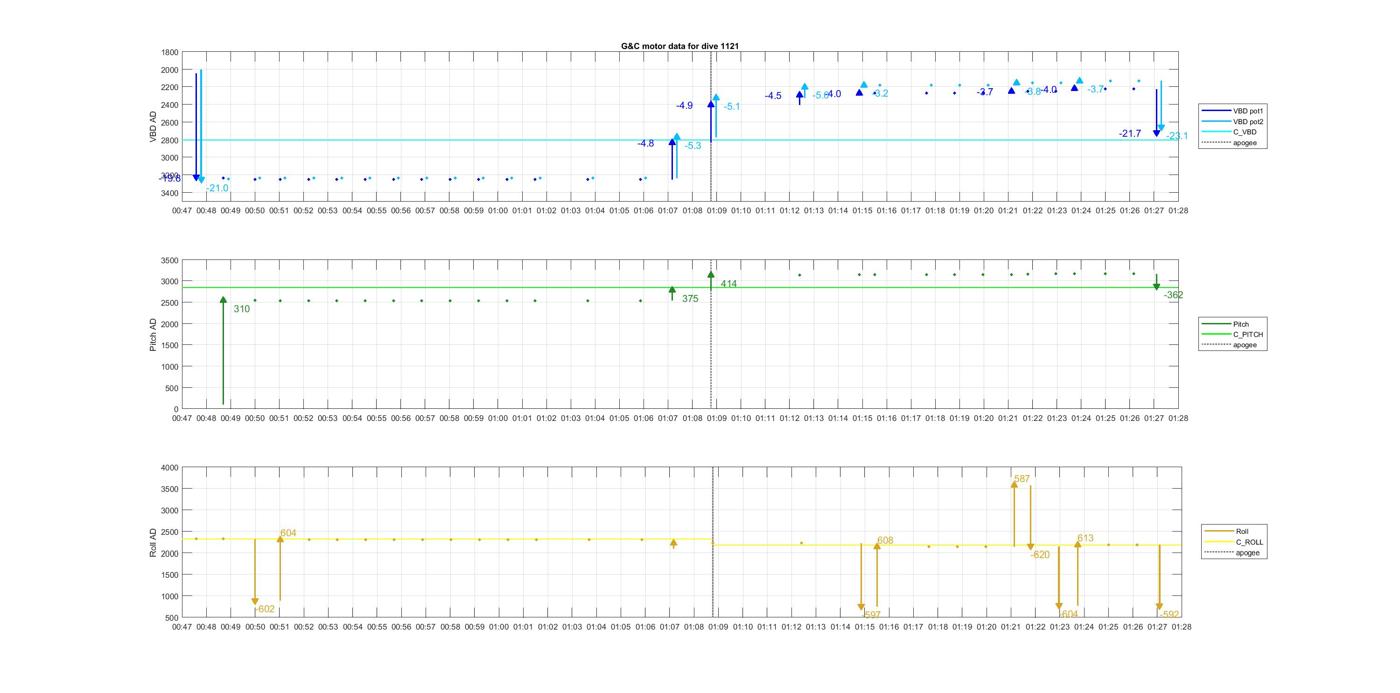1400x693 pixels.
Task: Click the '-602' roll data label
Action: point(265,609)
